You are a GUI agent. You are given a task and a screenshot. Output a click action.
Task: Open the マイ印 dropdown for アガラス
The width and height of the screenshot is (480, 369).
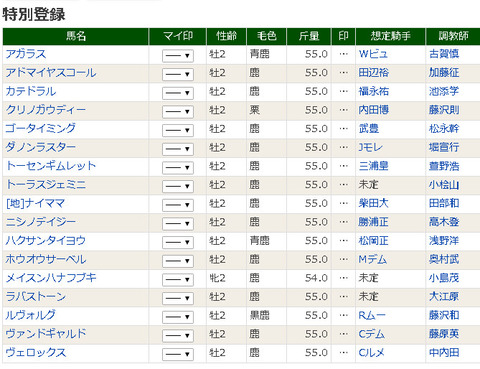click(178, 55)
